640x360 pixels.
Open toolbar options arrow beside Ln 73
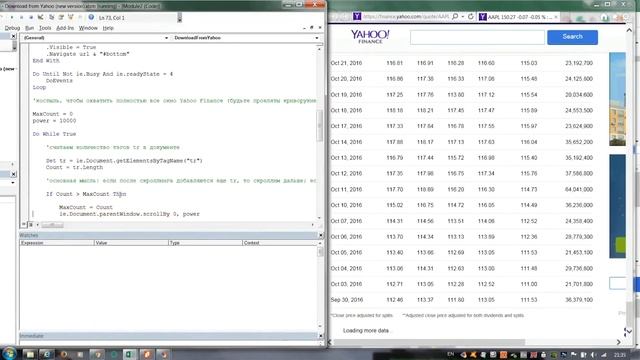click(x=180, y=18)
